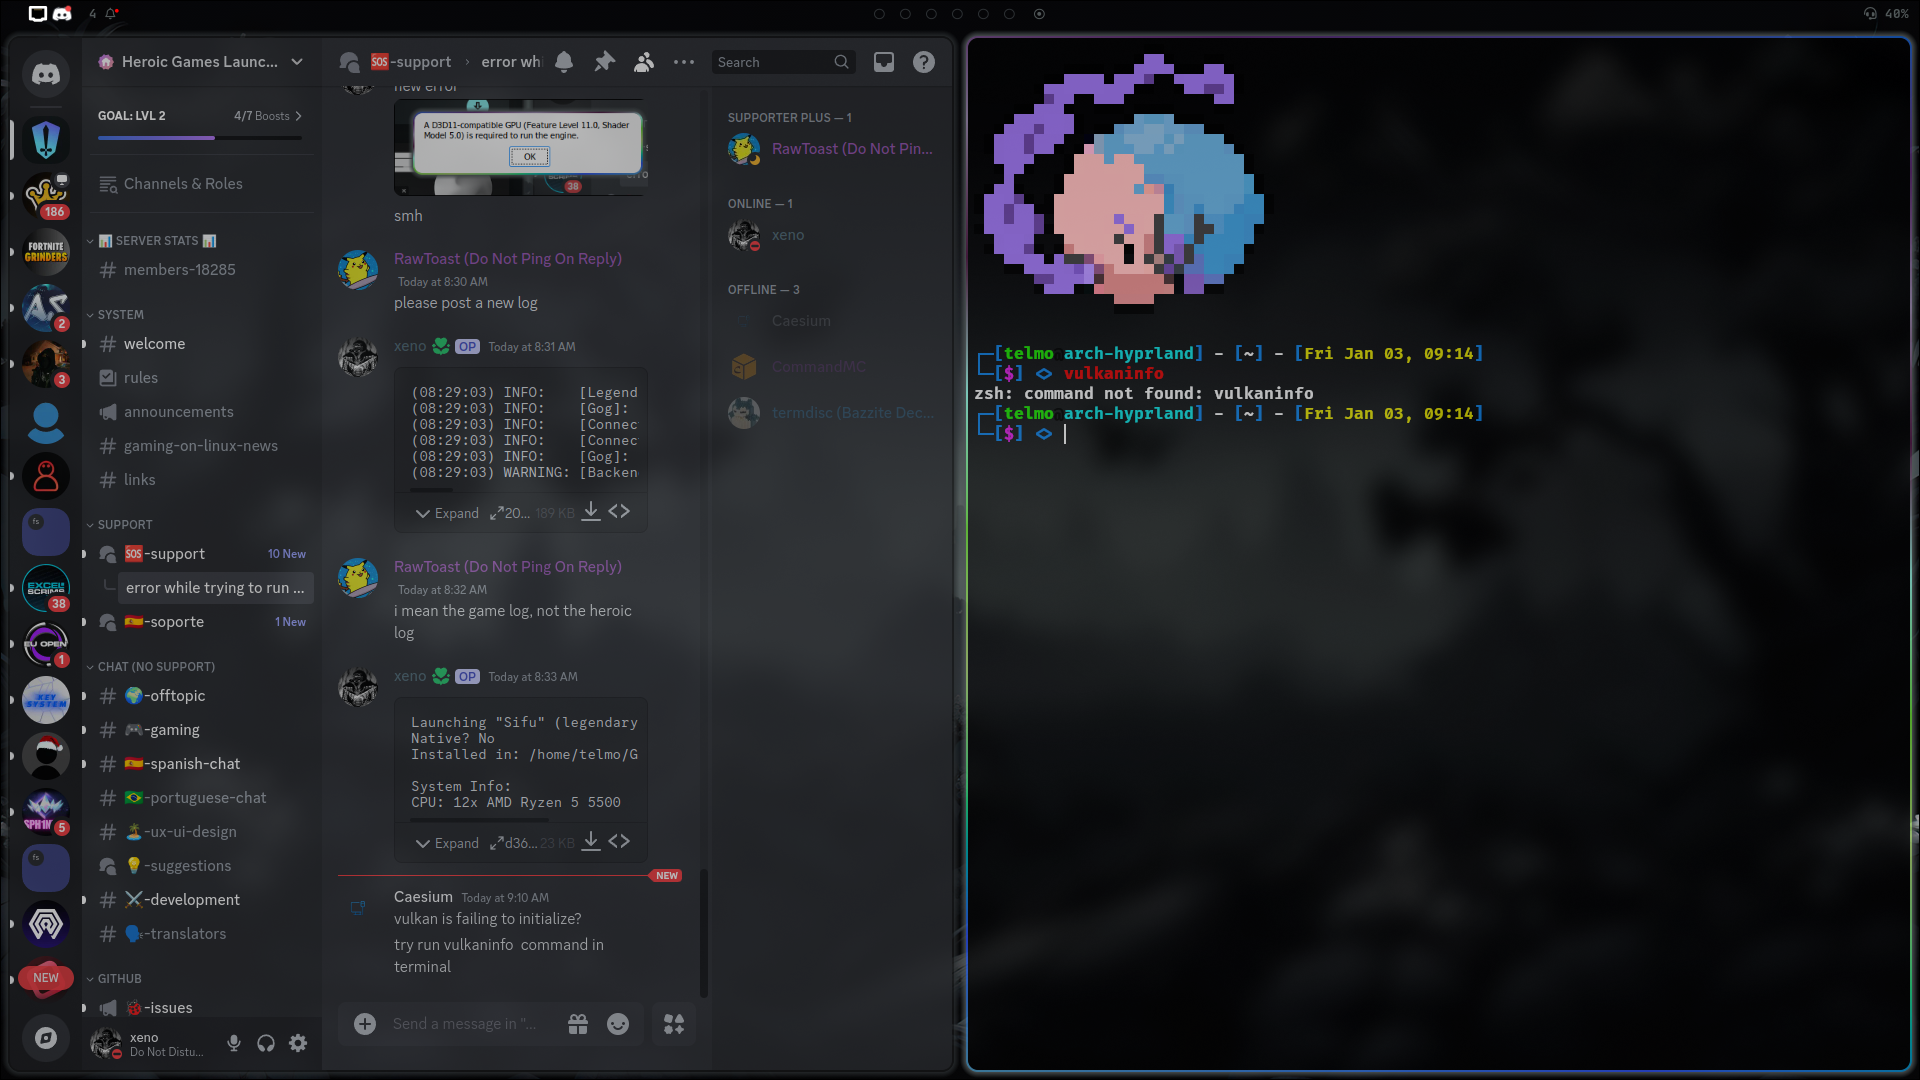This screenshot has height=1080, width=1920.
Task: Open the emoji picker smiley
Action: (618, 1024)
